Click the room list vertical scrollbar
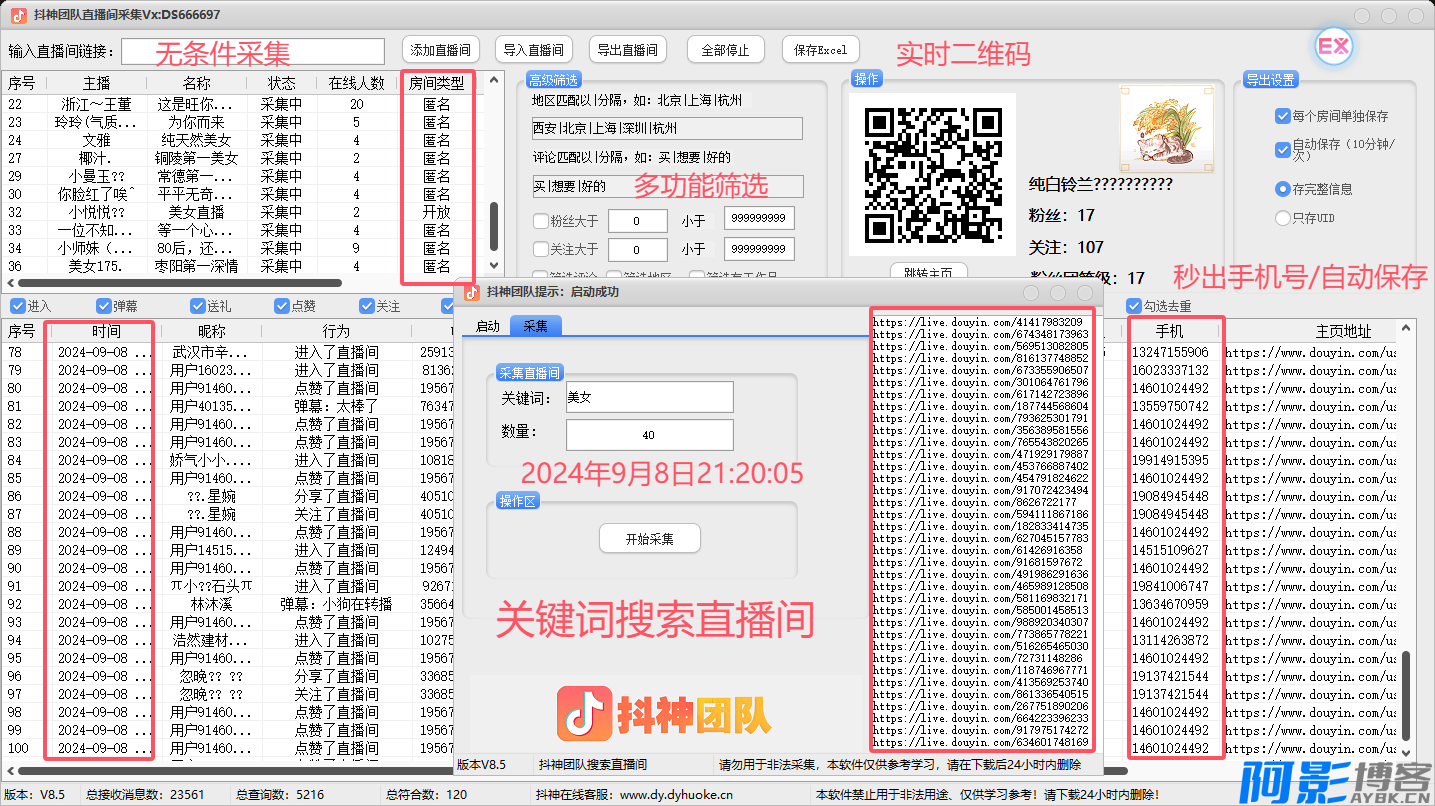Screen dimensions: 1435x806 coord(493,228)
